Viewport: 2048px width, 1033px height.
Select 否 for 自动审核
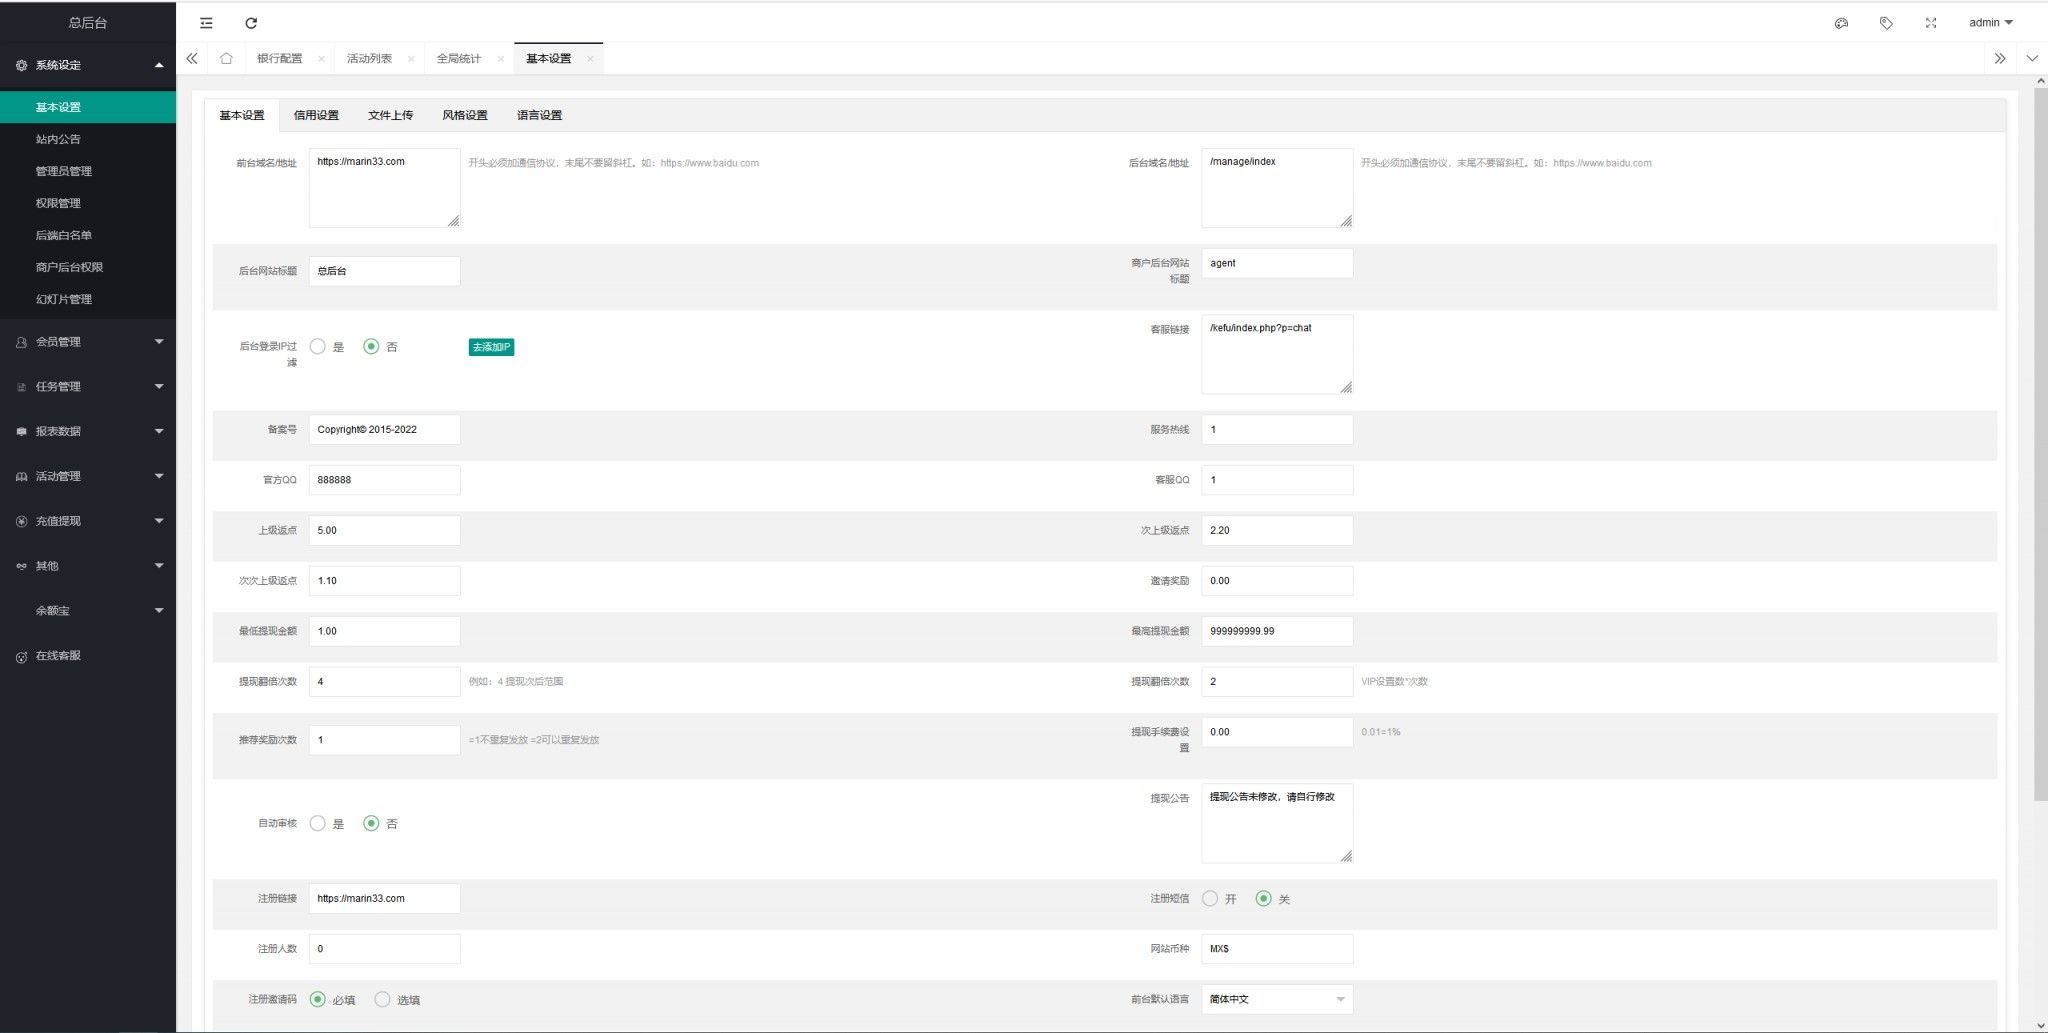click(371, 823)
